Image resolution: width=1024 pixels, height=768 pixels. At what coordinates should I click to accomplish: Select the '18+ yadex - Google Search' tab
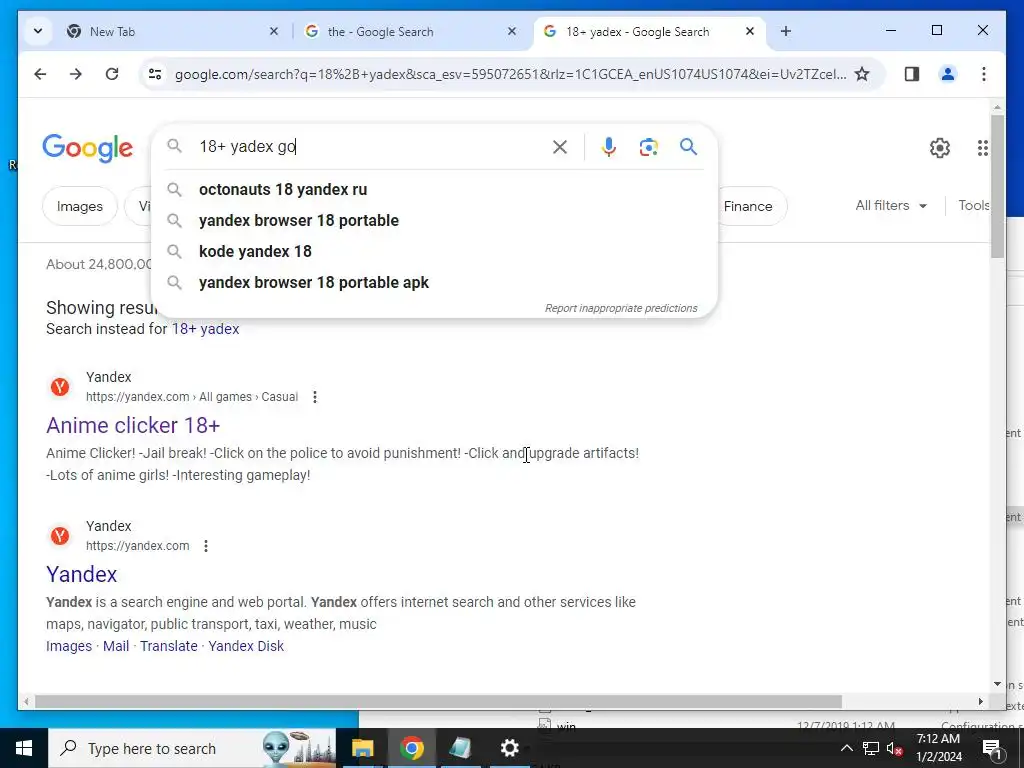(650, 31)
